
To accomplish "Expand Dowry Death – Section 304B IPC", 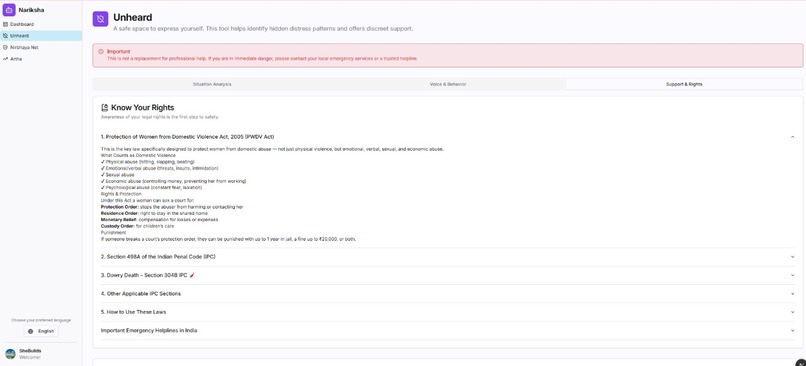I will [x=448, y=275].
